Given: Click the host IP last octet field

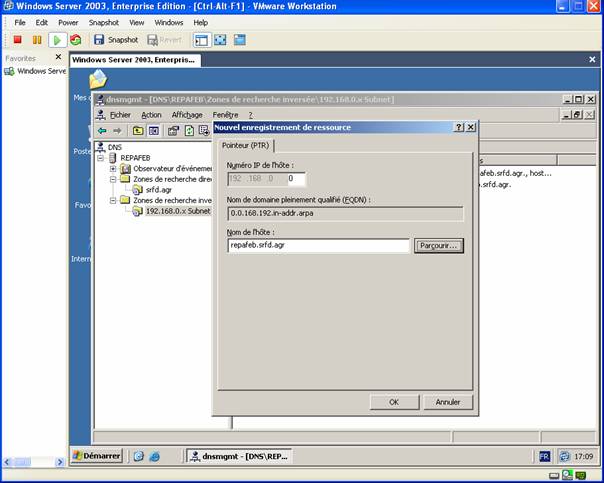Looking at the screenshot, I should point(296,179).
